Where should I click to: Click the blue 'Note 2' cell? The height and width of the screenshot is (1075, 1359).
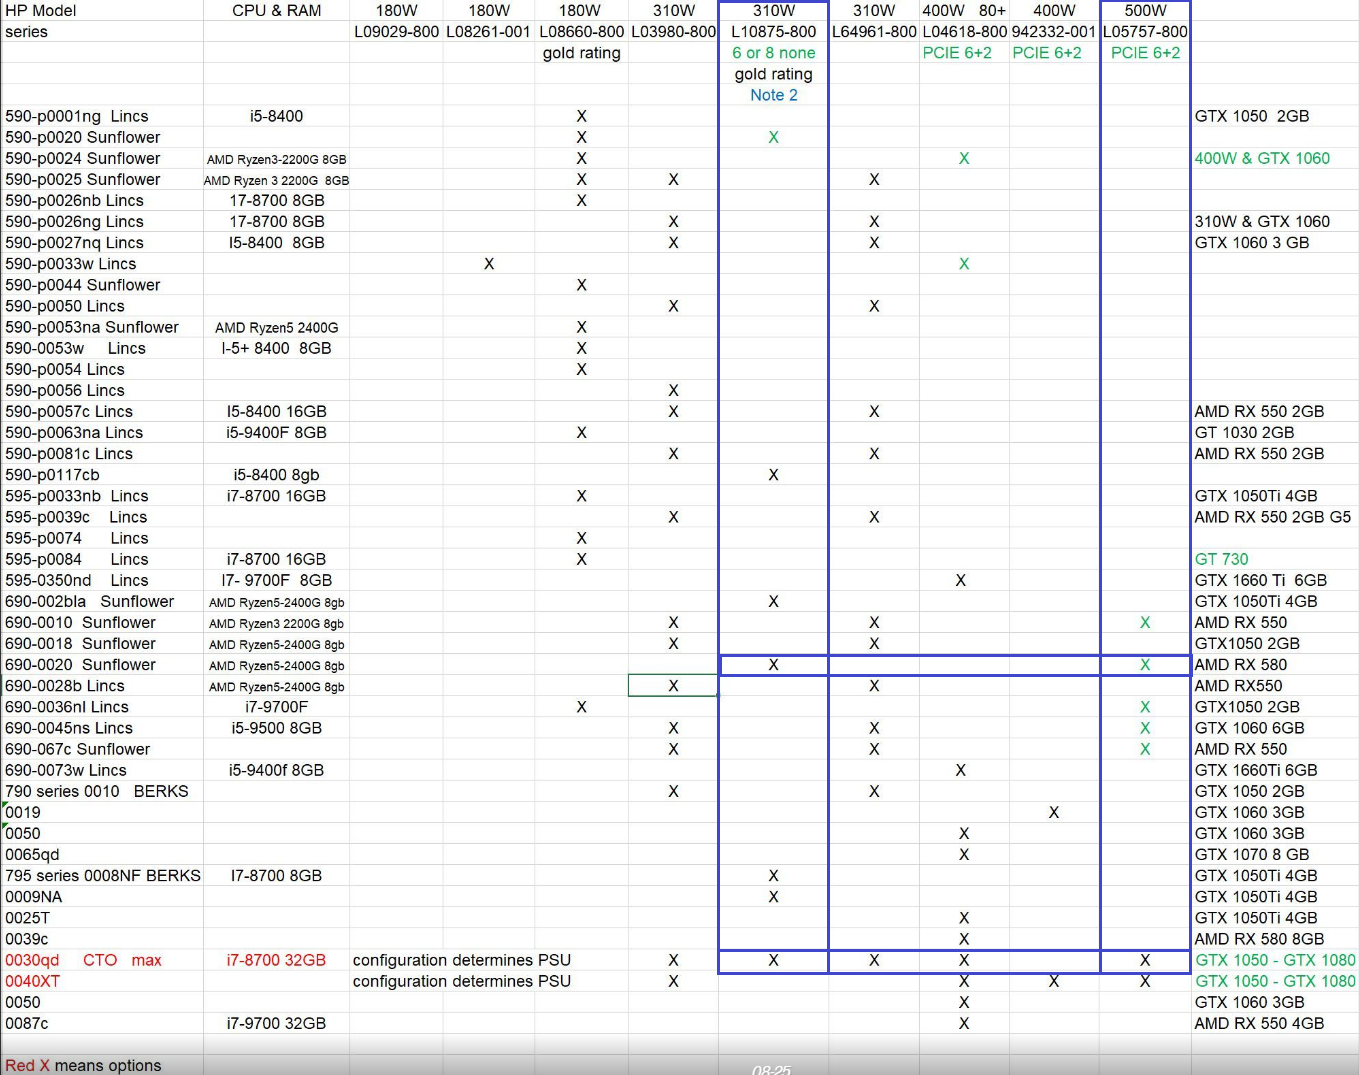[x=773, y=95]
